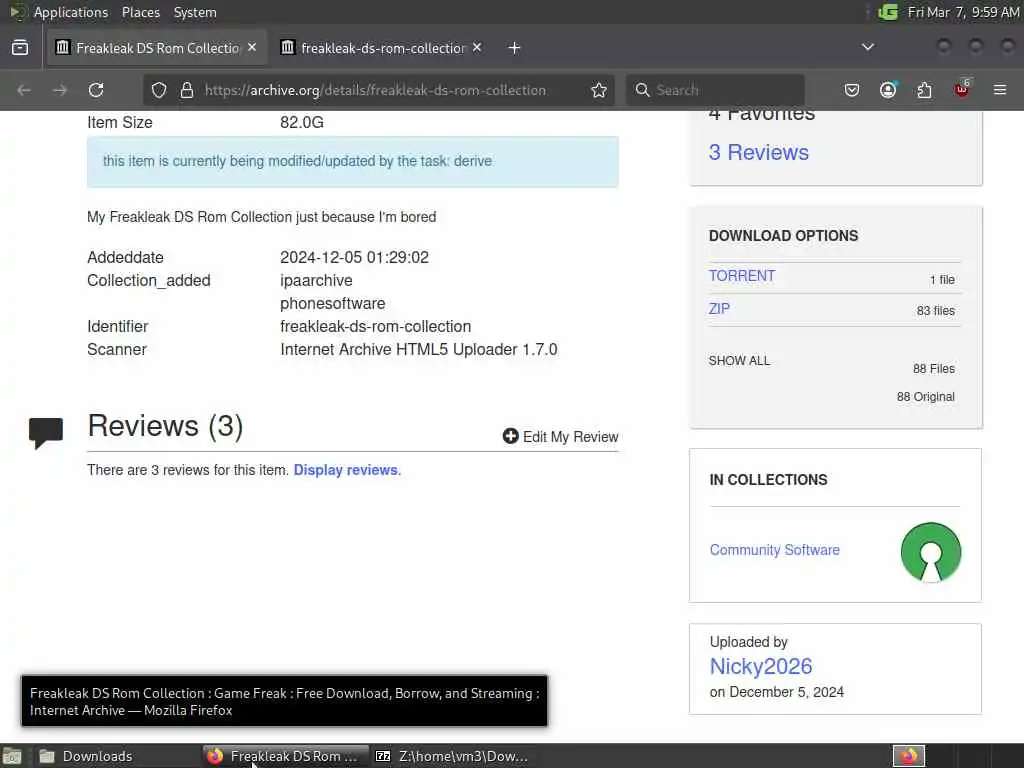Switch to freakleak-ds-rom-collection tab

[x=383, y=48]
